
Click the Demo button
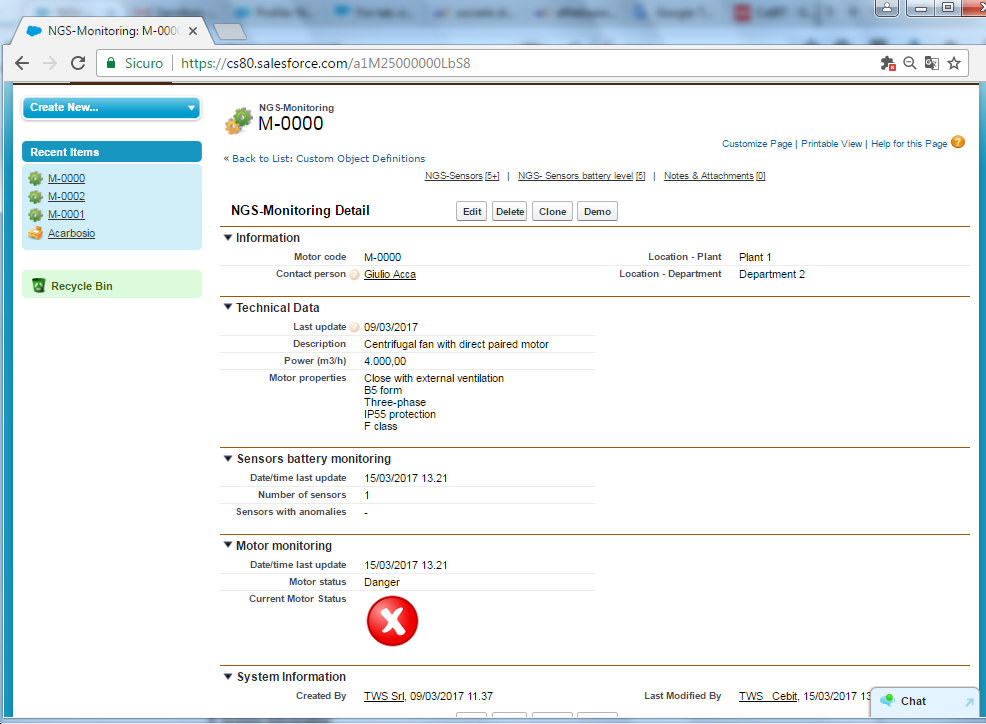597,211
